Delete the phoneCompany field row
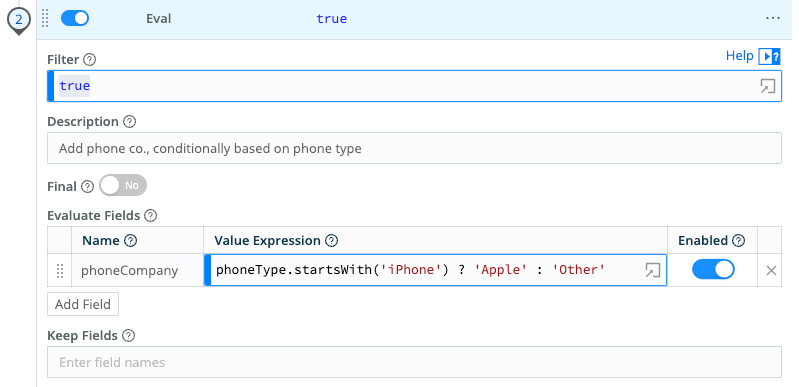 771,271
